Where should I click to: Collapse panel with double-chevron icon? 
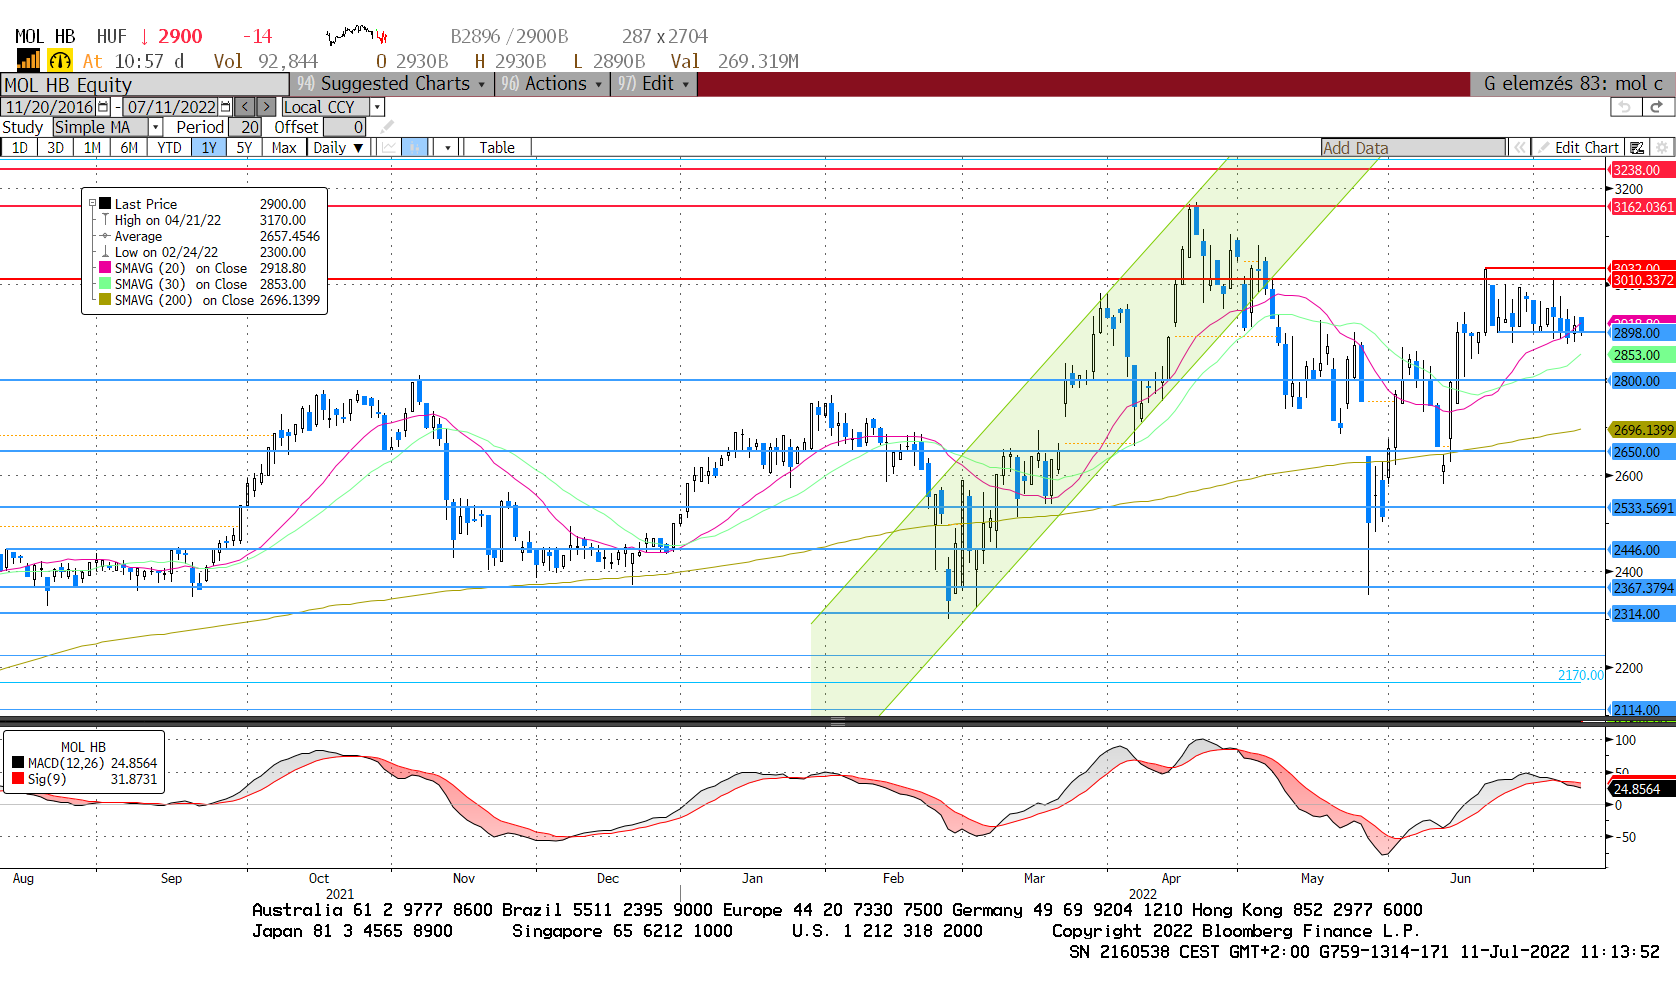pyautogui.click(x=1520, y=148)
